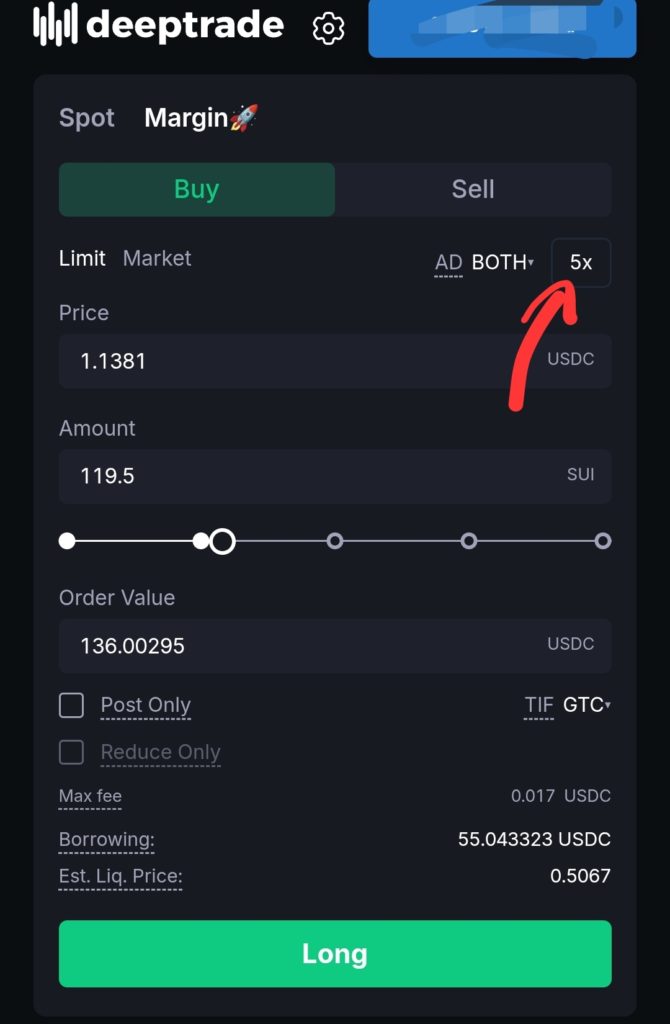Enable the Post Only checkbox
Screen dimensions: 670x1024
click(x=72, y=705)
